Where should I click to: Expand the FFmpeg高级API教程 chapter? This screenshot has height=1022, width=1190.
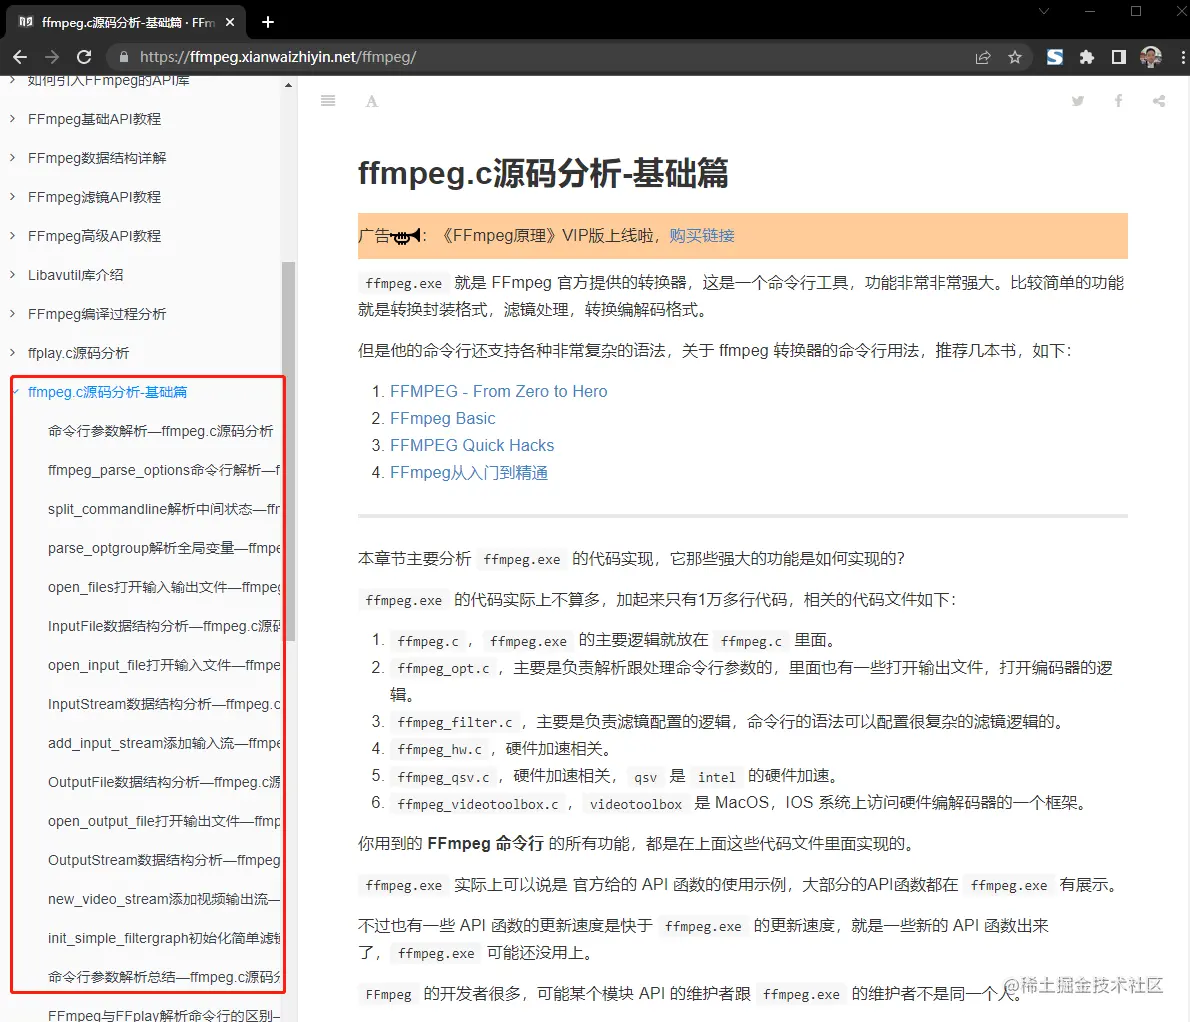pos(12,235)
